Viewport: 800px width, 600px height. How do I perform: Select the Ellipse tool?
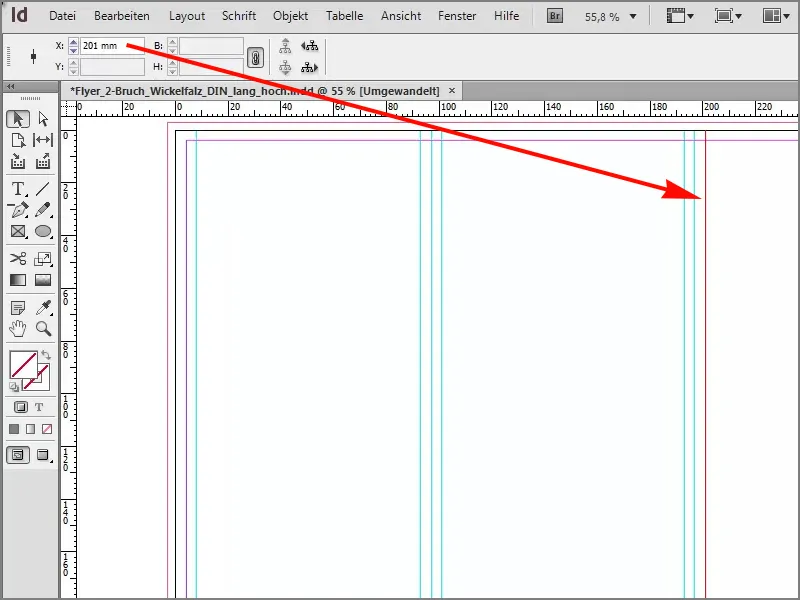click(x=43, y=231)
